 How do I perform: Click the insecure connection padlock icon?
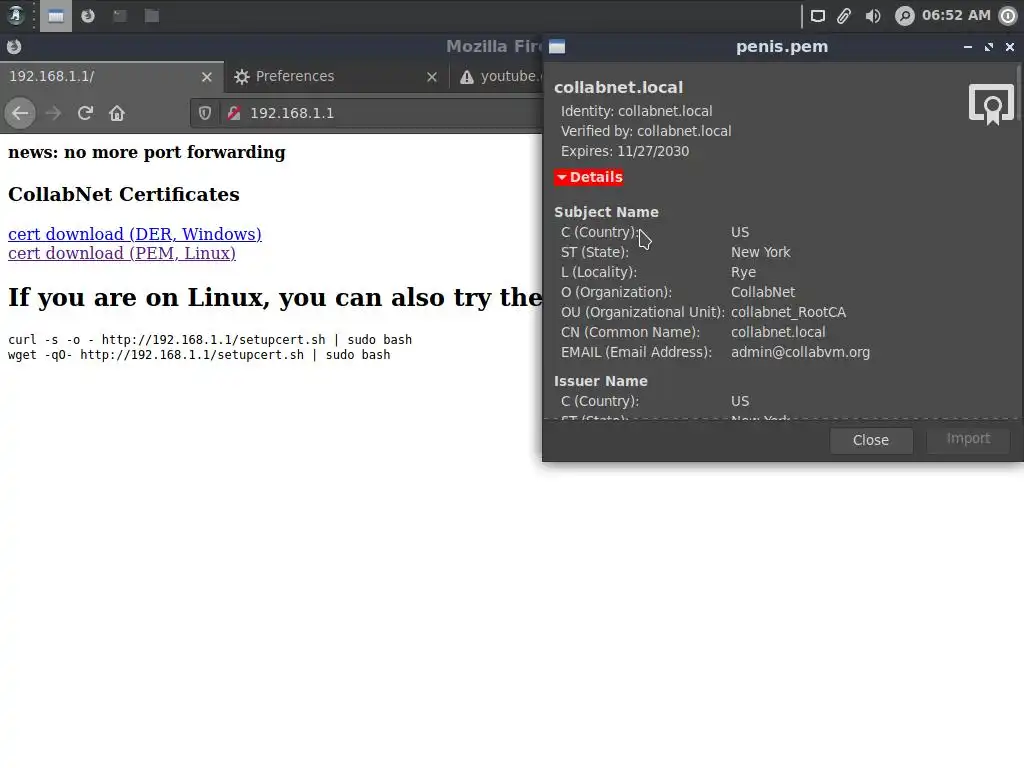234,114
